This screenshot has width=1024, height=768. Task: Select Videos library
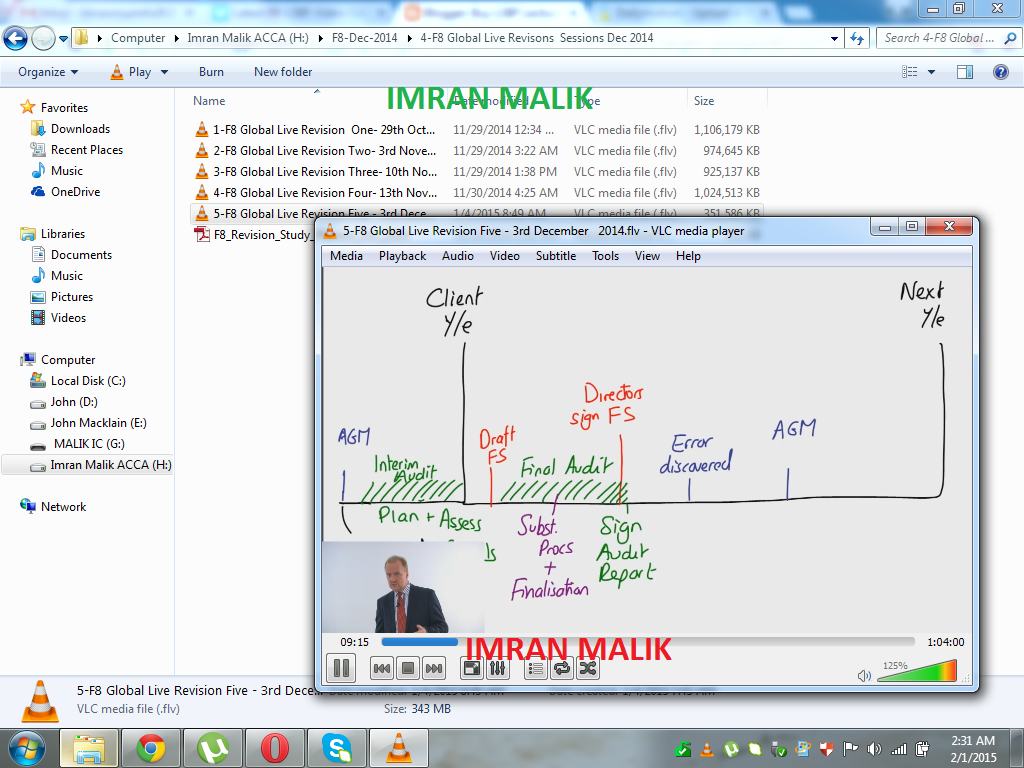tap(68, 317)
